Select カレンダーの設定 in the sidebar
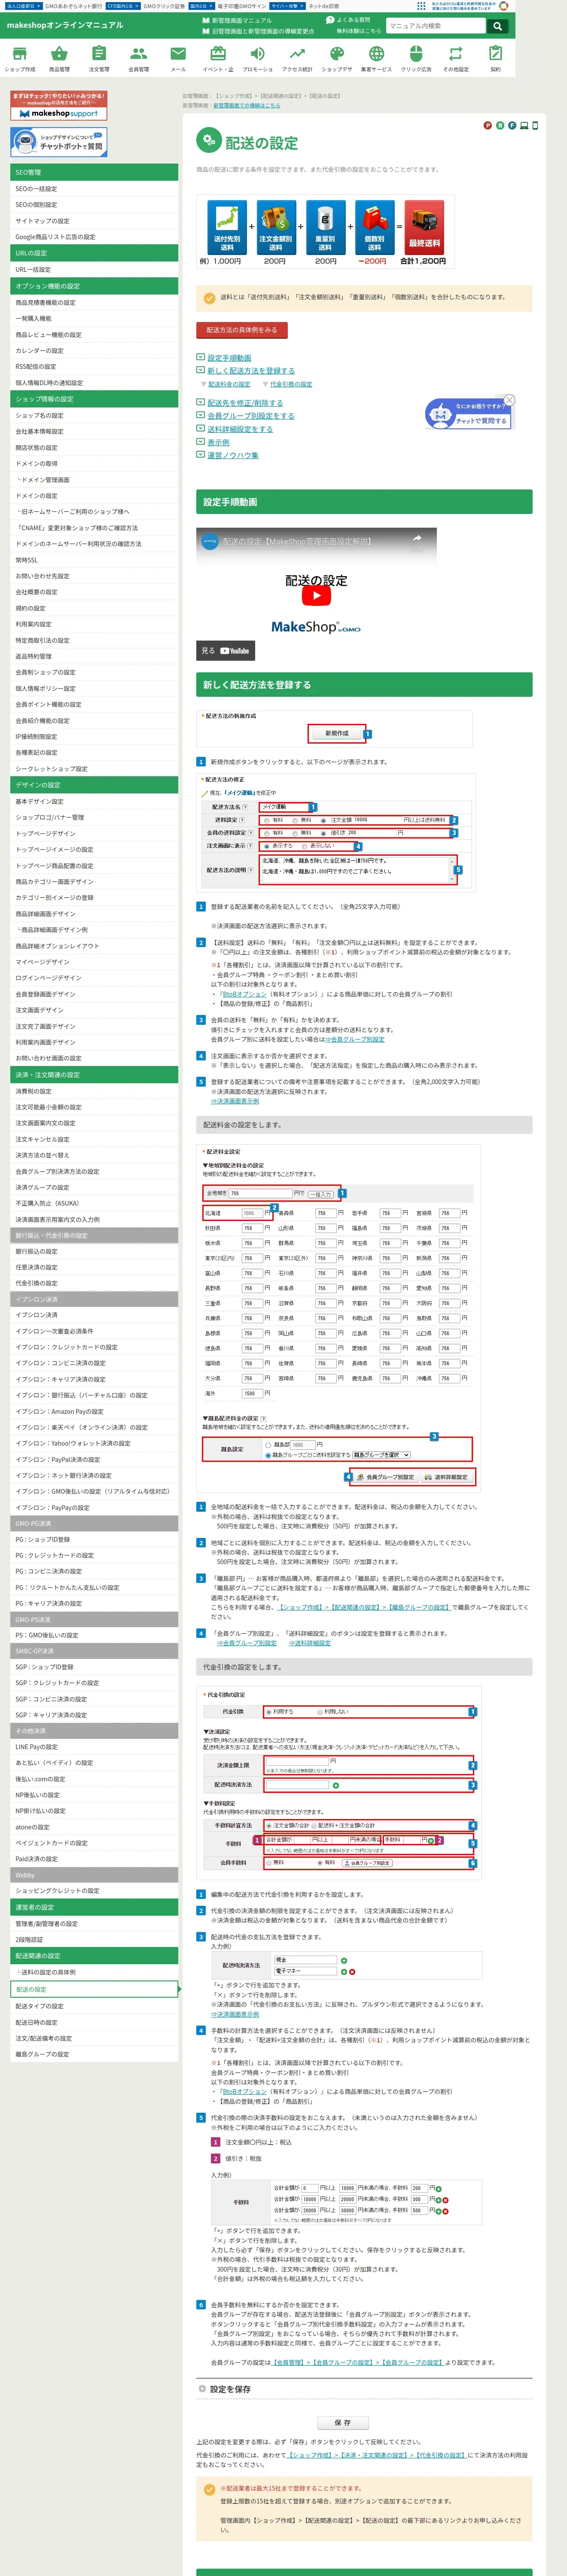The image size is (567, 2576). pos(94,351)
